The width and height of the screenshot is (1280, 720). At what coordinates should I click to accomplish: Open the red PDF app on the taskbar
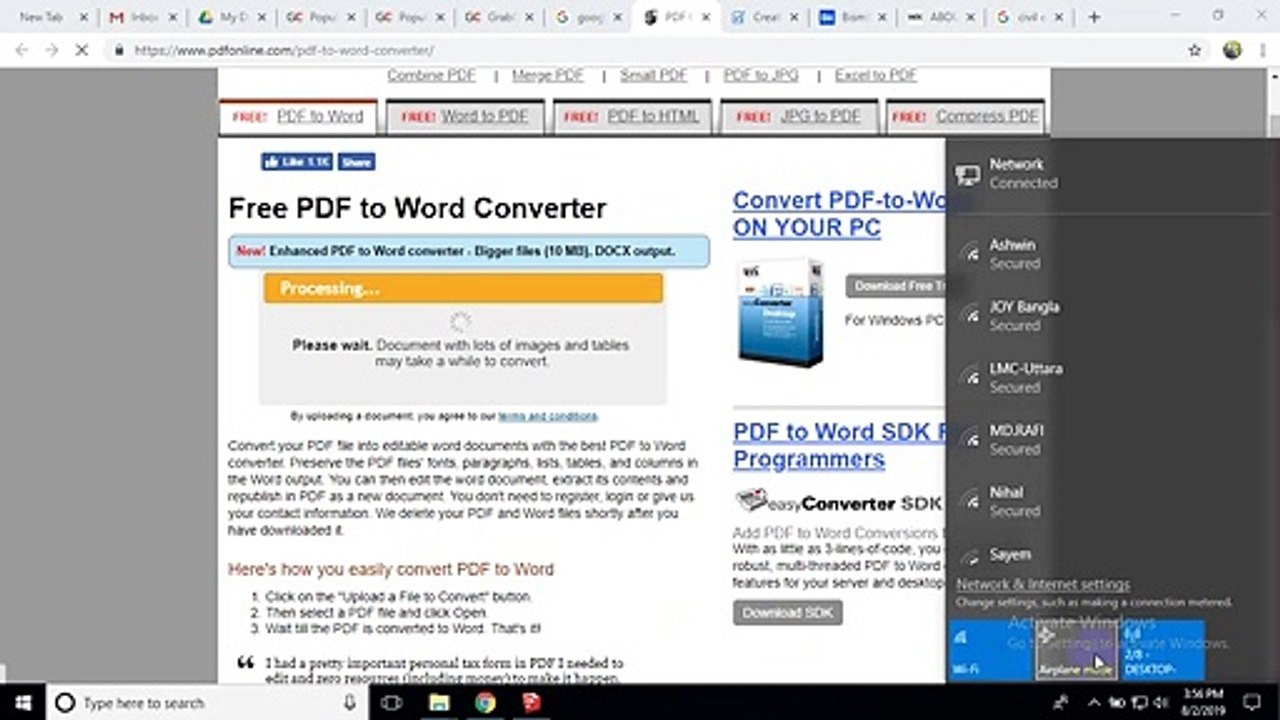click(x=532, y=703)
